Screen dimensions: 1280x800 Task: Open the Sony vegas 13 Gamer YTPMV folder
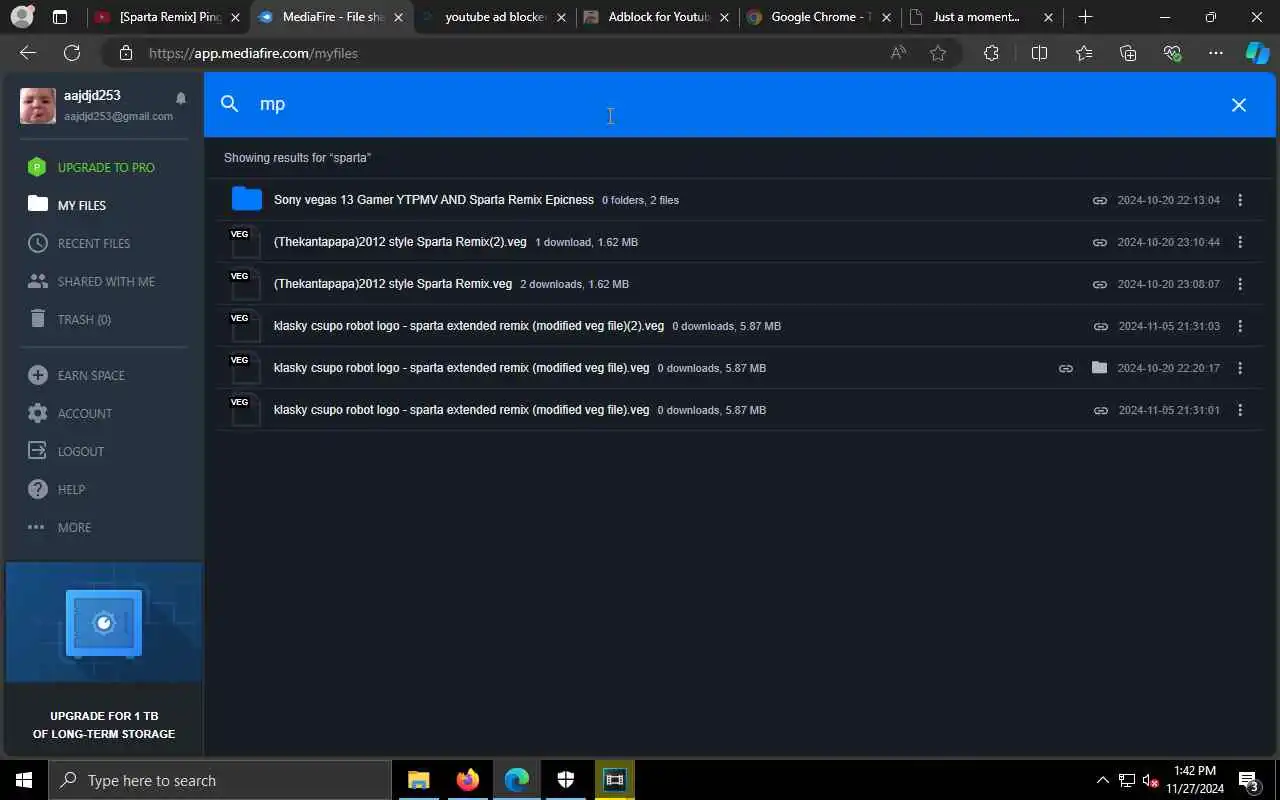coord(433,200)
